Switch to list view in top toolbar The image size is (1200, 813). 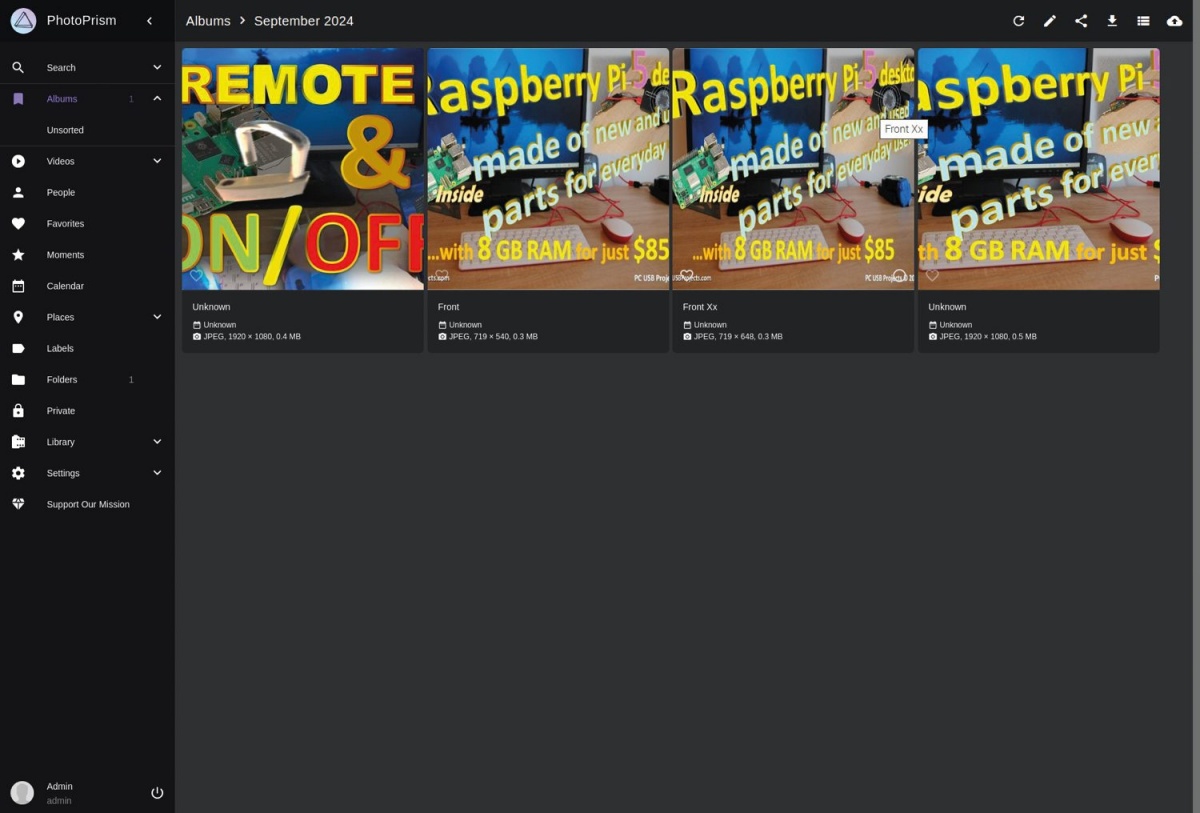pyautogui.click(x=1143, y=21)
